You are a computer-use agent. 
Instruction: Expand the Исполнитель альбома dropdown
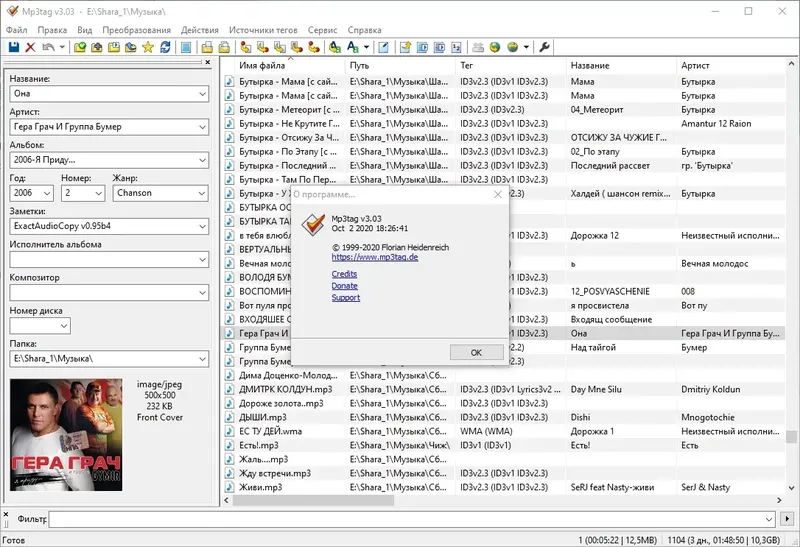tap(202, 260)
